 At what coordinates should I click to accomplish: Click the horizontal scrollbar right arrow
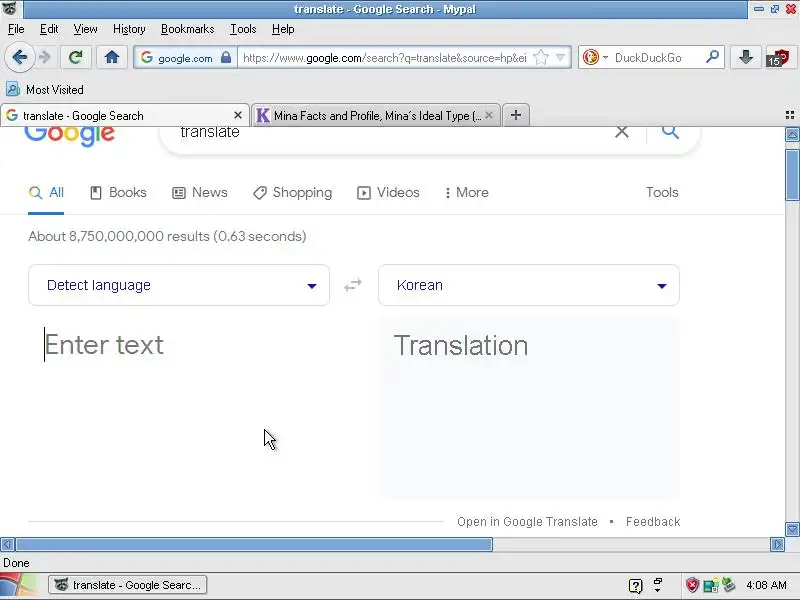(x=777, y=544)
